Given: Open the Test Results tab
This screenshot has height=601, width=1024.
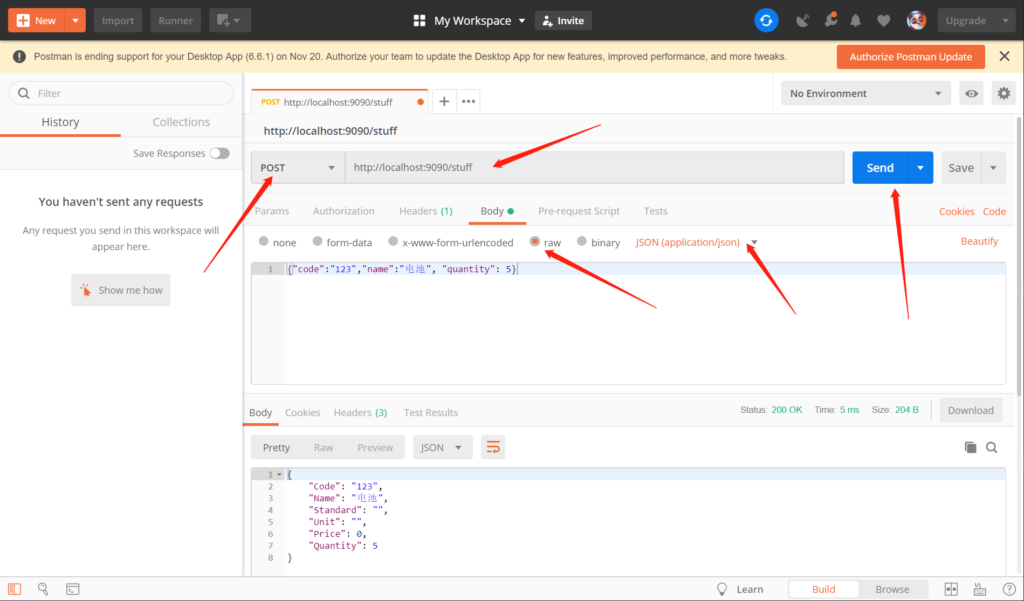Looking at the screenshot, I should (x=430, y=413).
